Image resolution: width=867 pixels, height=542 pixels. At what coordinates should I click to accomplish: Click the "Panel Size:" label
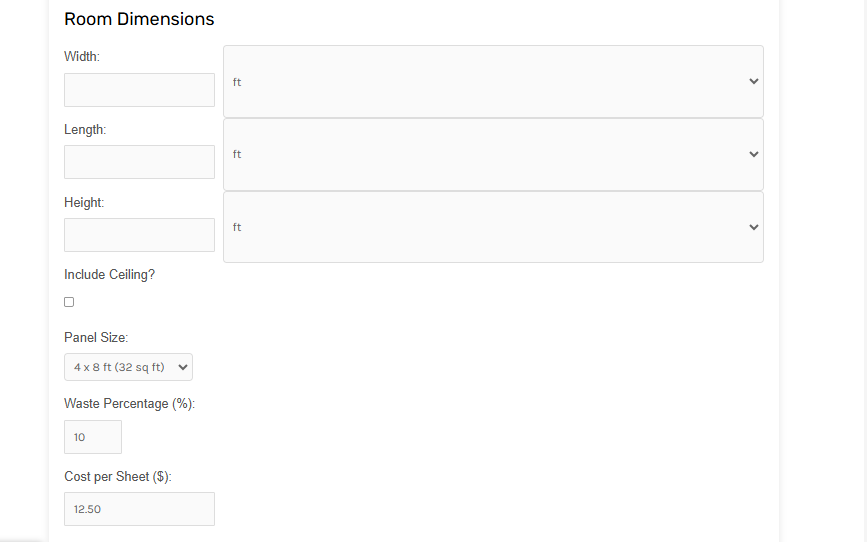pos(96,338)
